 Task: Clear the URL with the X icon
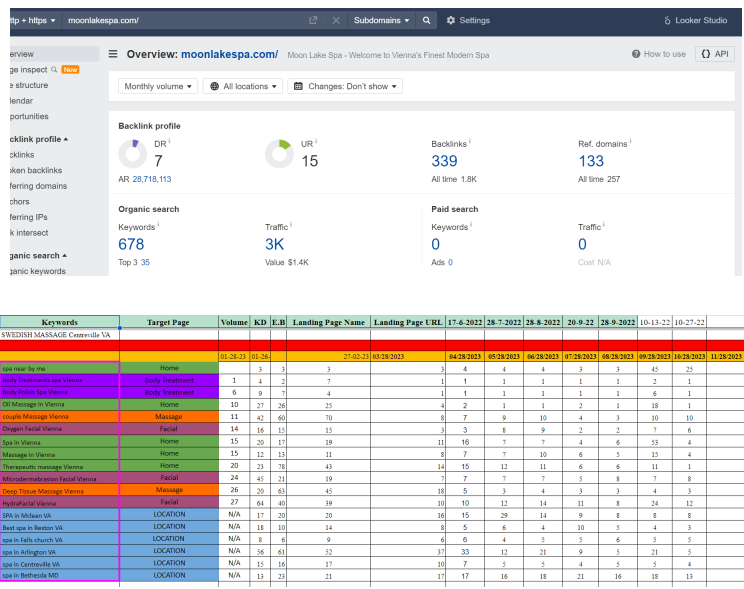coord(335,20)
